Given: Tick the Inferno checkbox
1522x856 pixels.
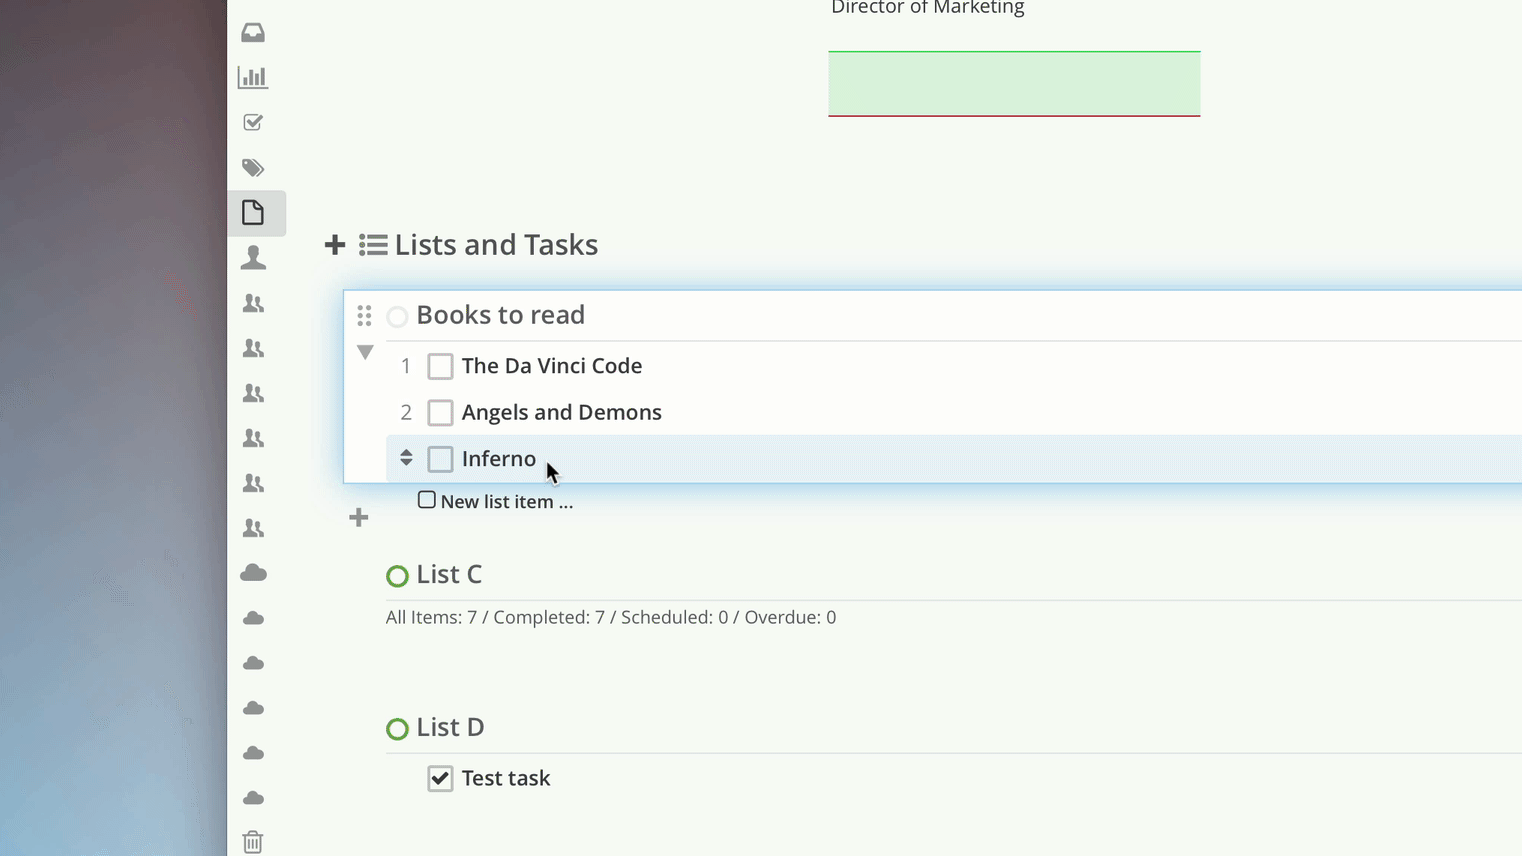Looking at the screenshot, I should pyautogui.click(x=440, y=459).
